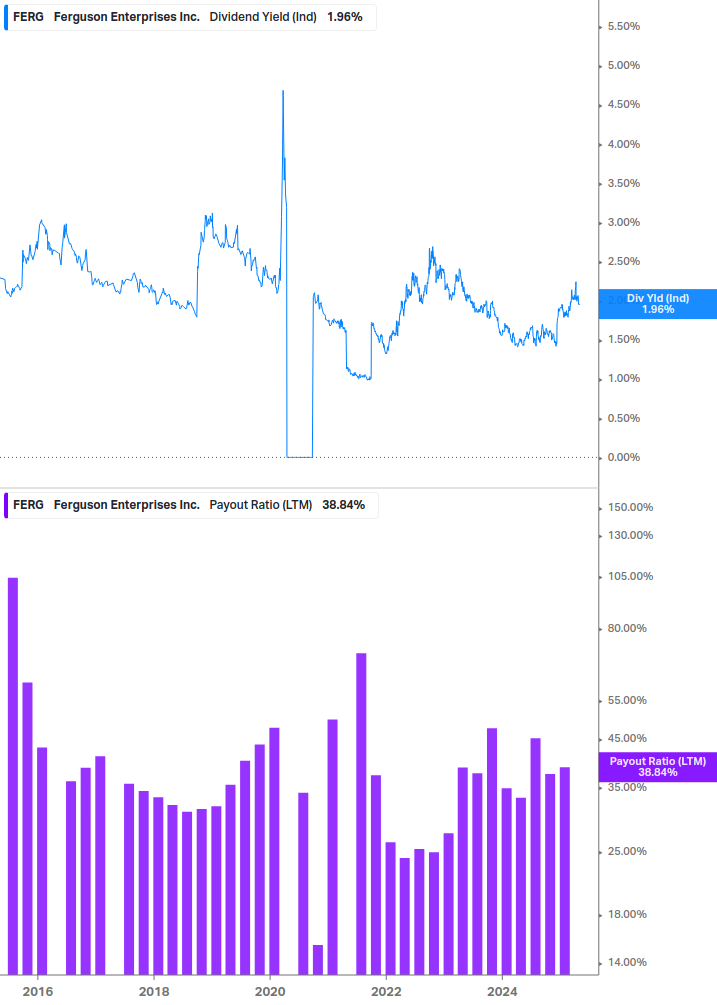Click the 25.00% tick on the payout axis
717x1005 pixels.
[627, 851]
